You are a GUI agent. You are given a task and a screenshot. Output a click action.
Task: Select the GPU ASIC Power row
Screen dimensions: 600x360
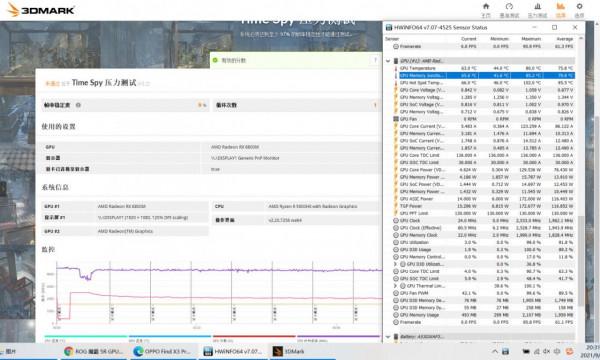484,199
